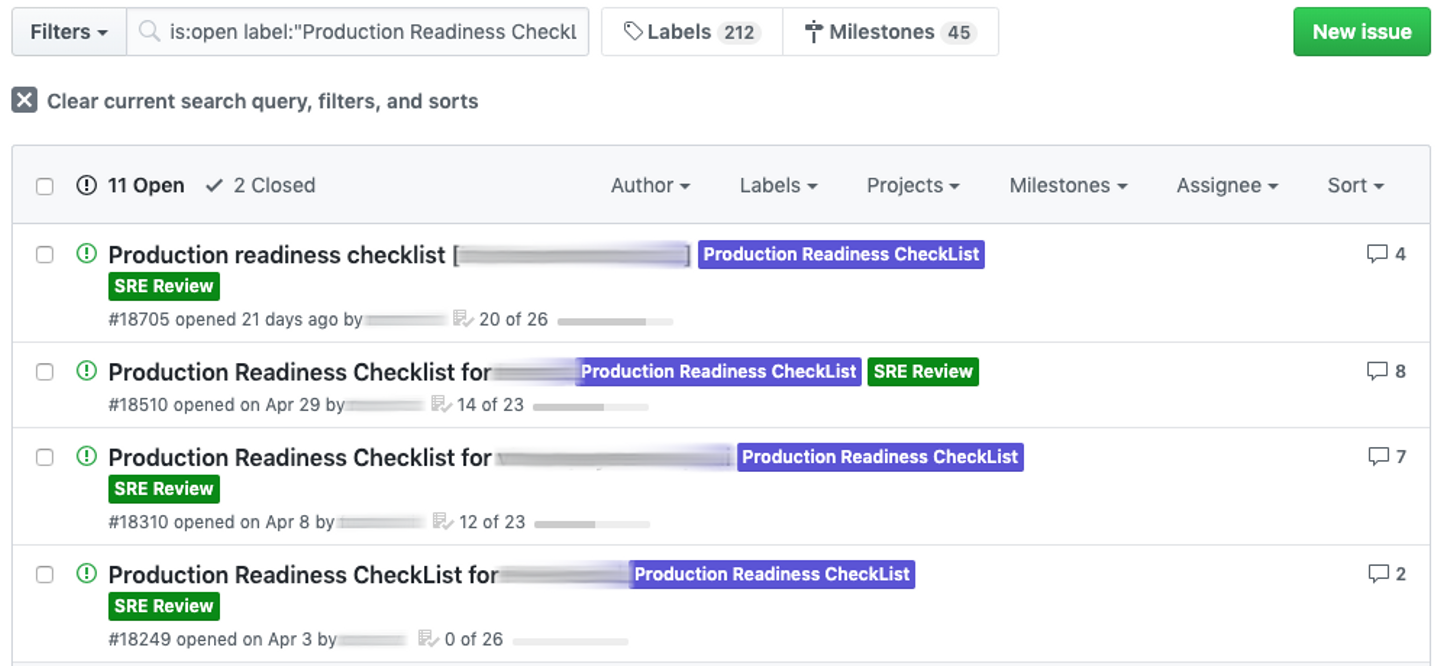The image size is (1440, 666).
Task: Click the progress bar on issue #18510
Action: 590,407
